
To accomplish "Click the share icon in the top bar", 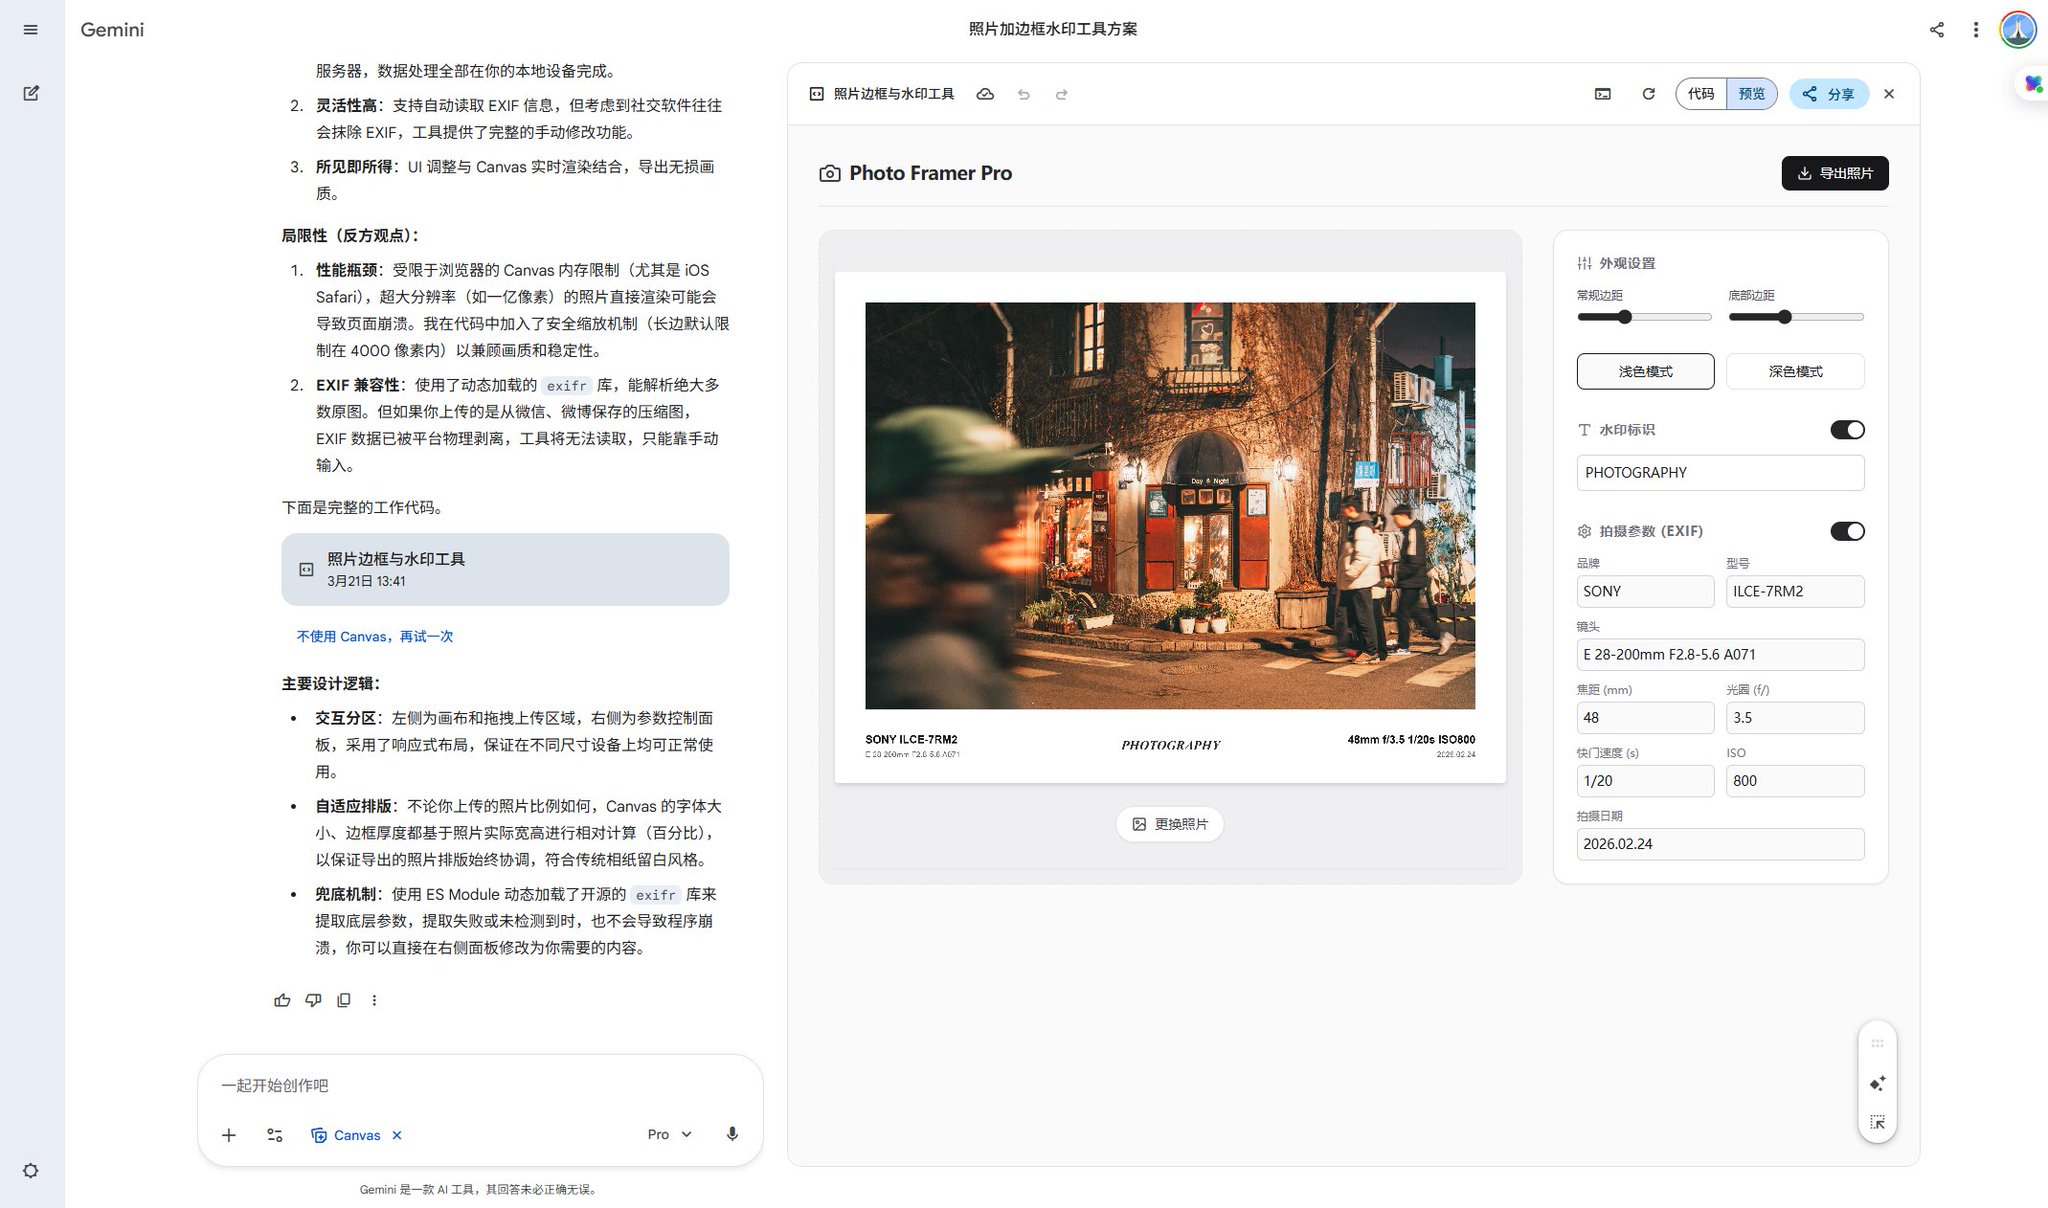I will click(1937, 30).
